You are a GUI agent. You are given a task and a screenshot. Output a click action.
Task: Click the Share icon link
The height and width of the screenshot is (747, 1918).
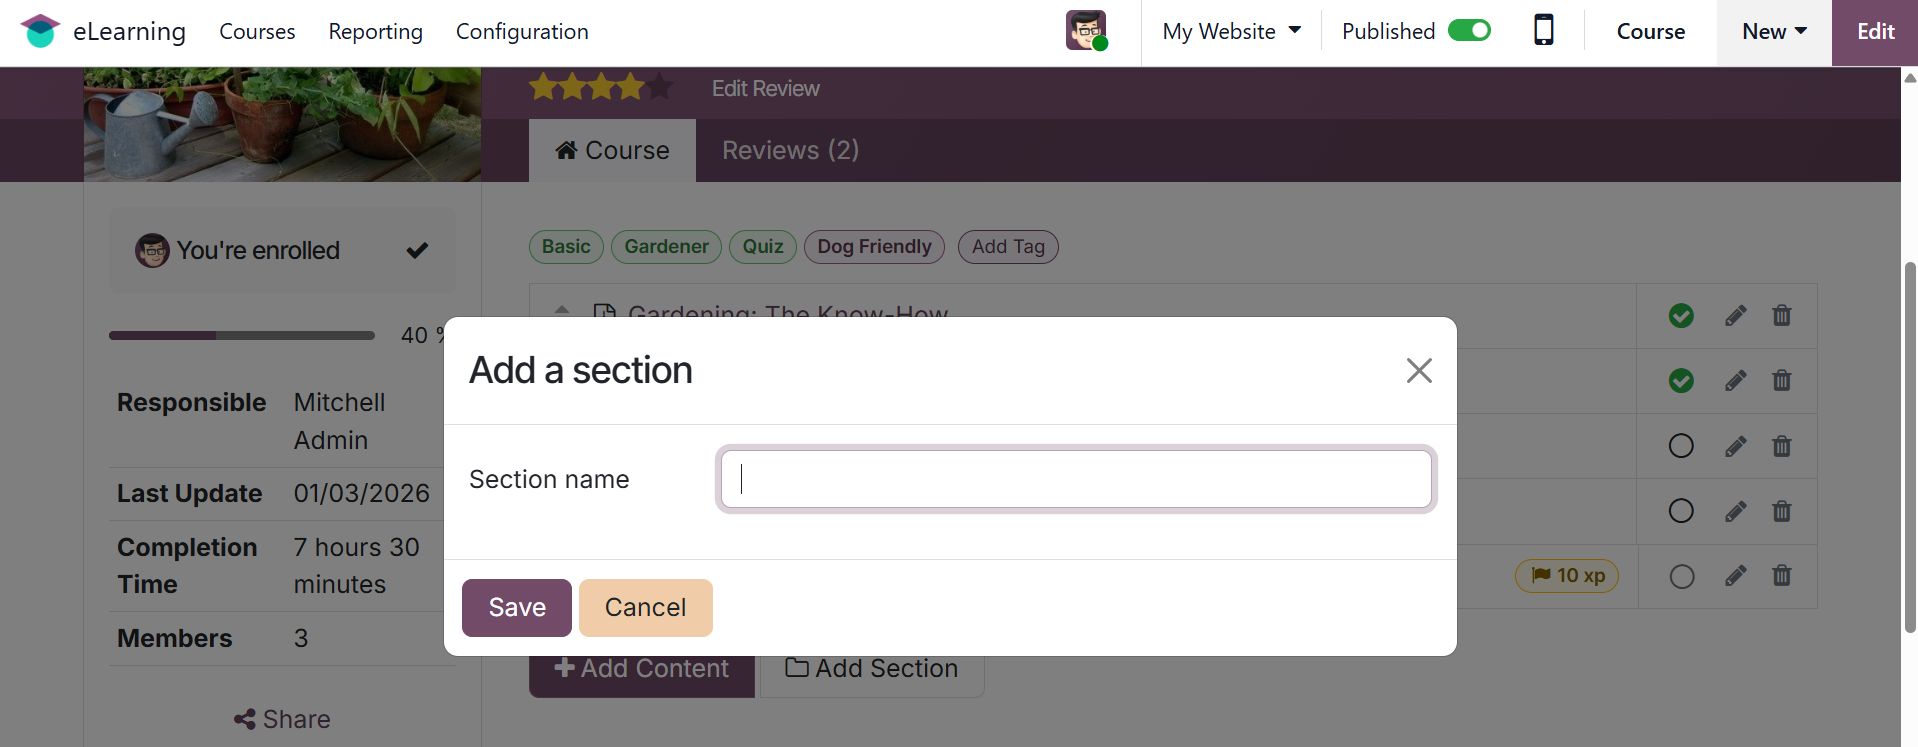282,719
